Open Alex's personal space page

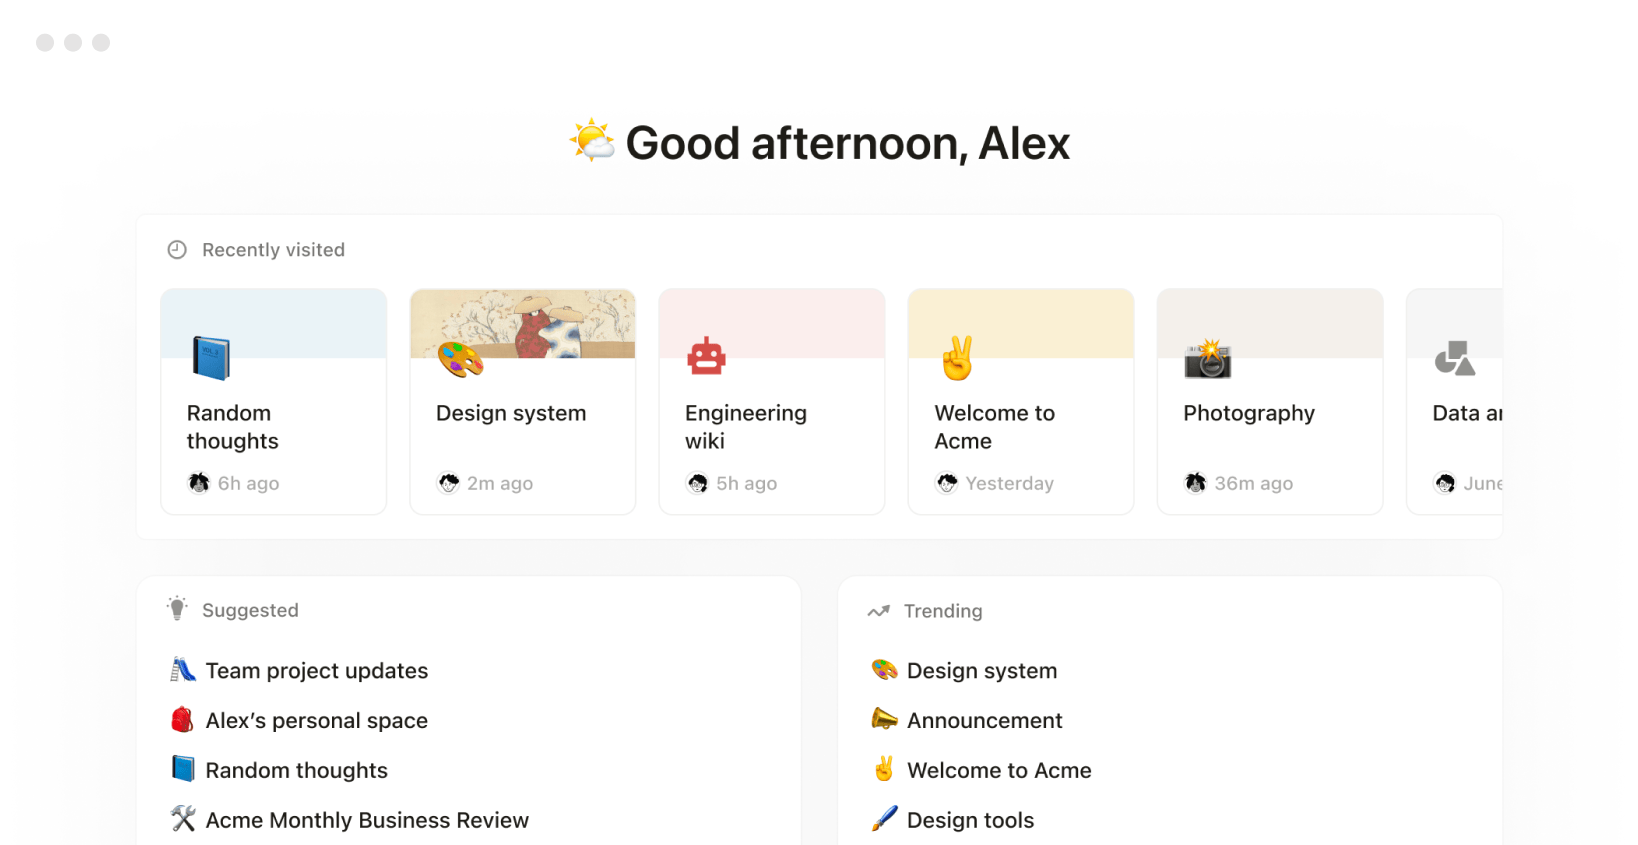click(x=316, y=721)
